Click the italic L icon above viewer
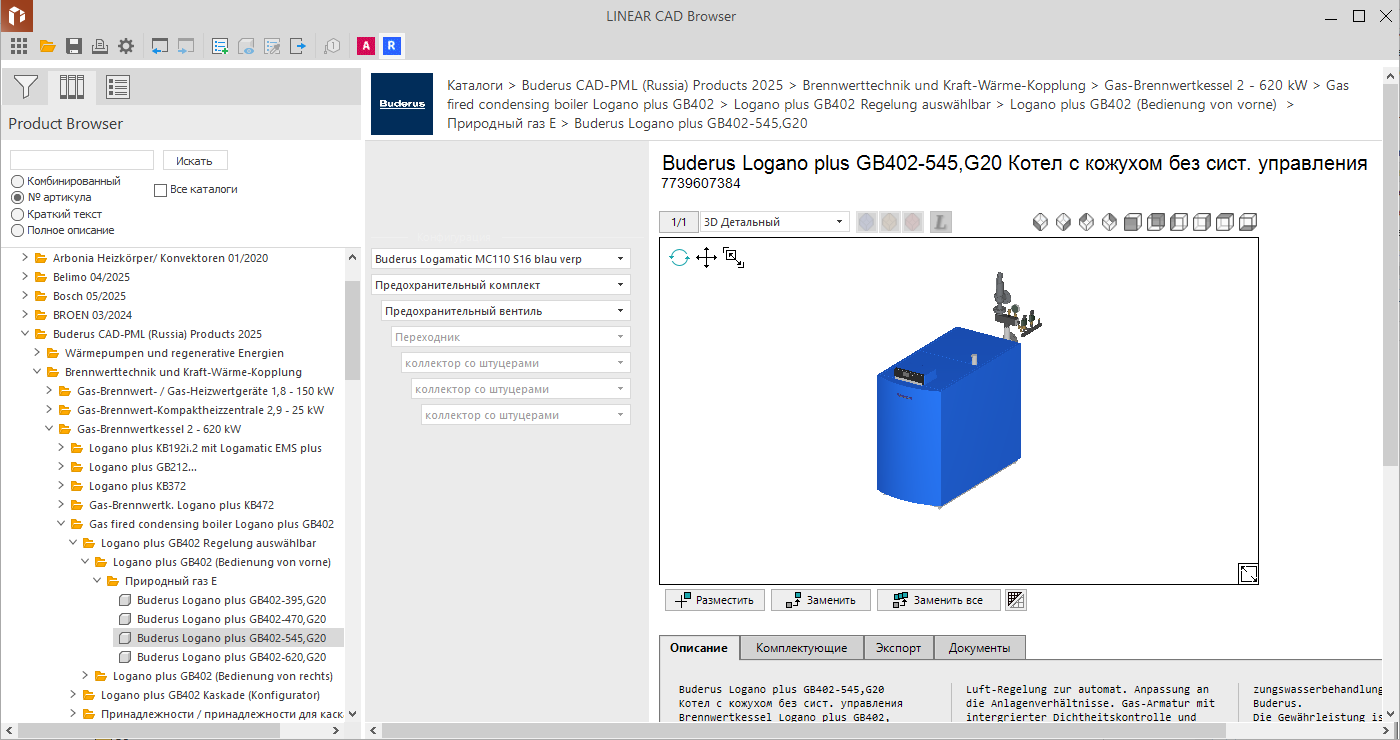 click(940, 222)
